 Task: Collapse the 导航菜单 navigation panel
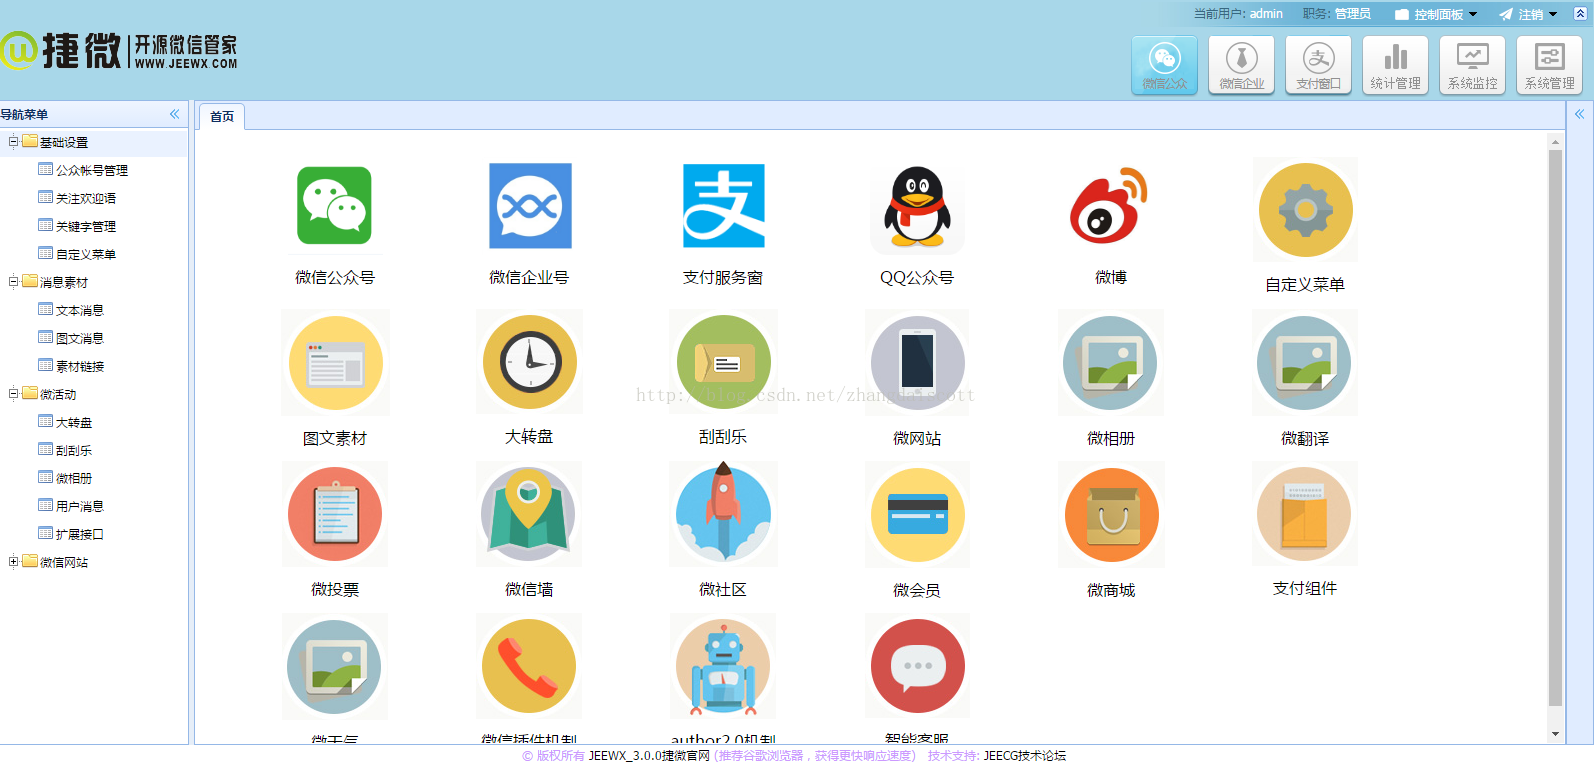click(x=174, y=114)
